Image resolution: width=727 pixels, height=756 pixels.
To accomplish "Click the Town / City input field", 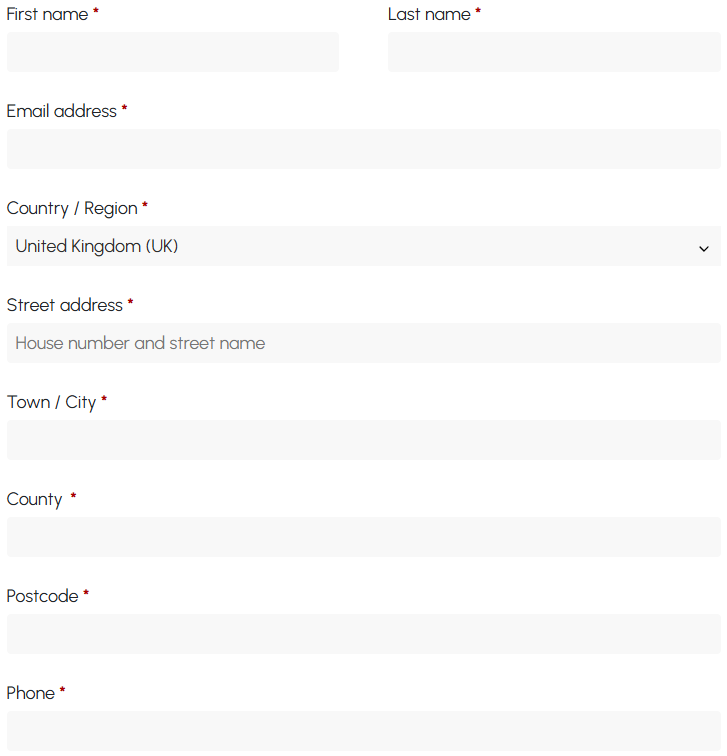I will (363, 440).
